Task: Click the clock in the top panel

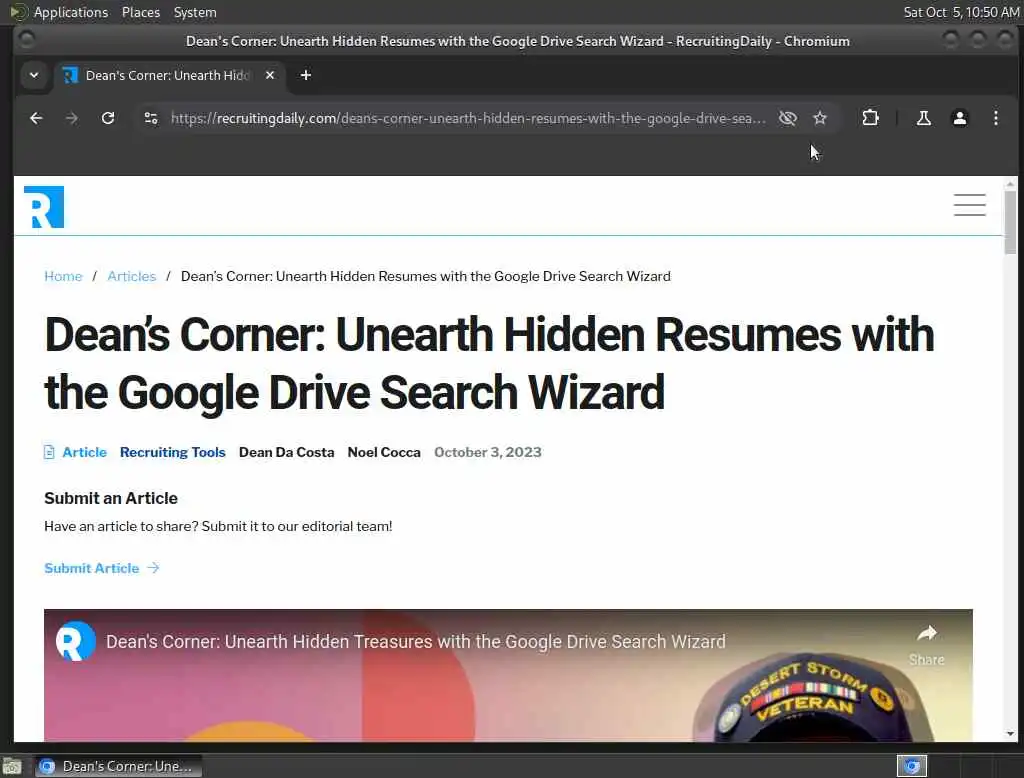Action: click(x=961, y=12)
